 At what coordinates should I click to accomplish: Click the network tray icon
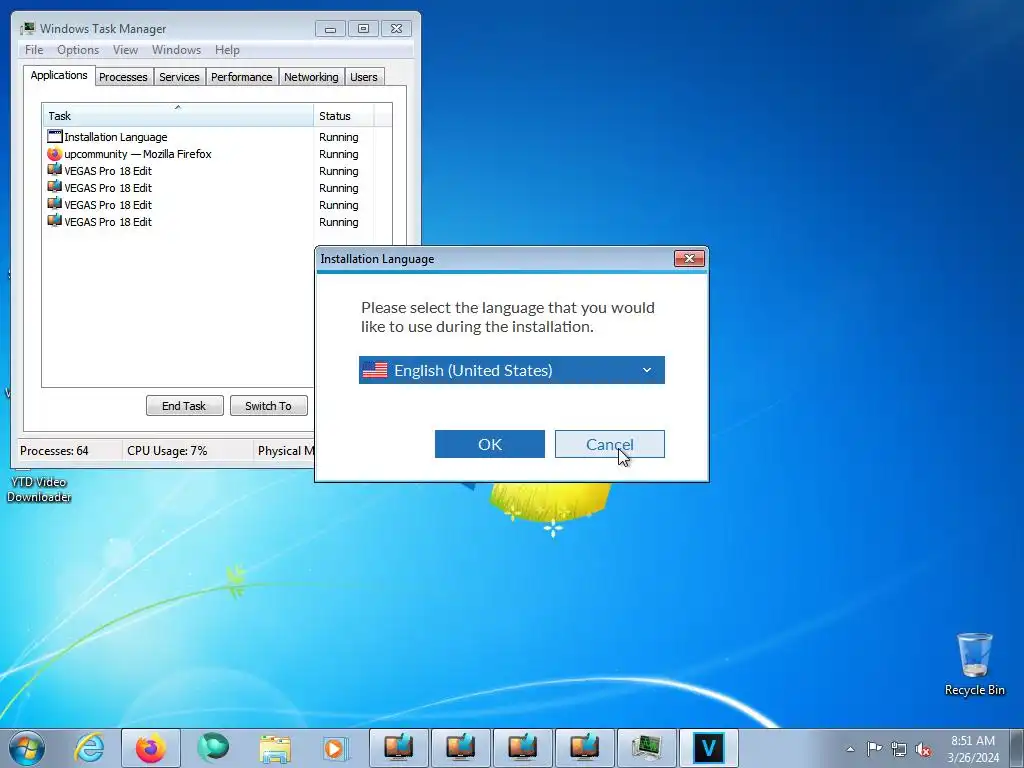[899, 749]
